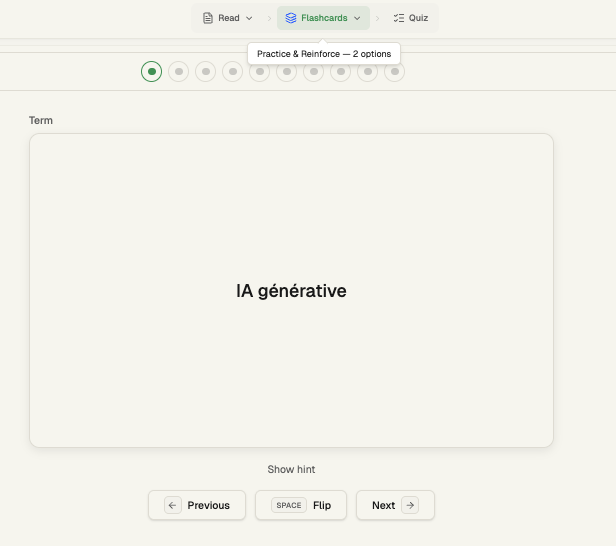
Task: Click breadcrumb chevron between Read and Flashcards
Action: coord(269,18)
